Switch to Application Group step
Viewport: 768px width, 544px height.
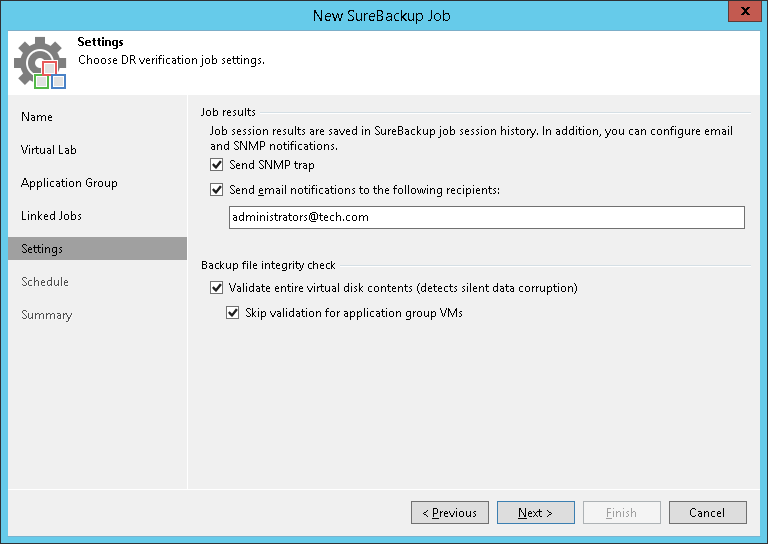(69, 183)
